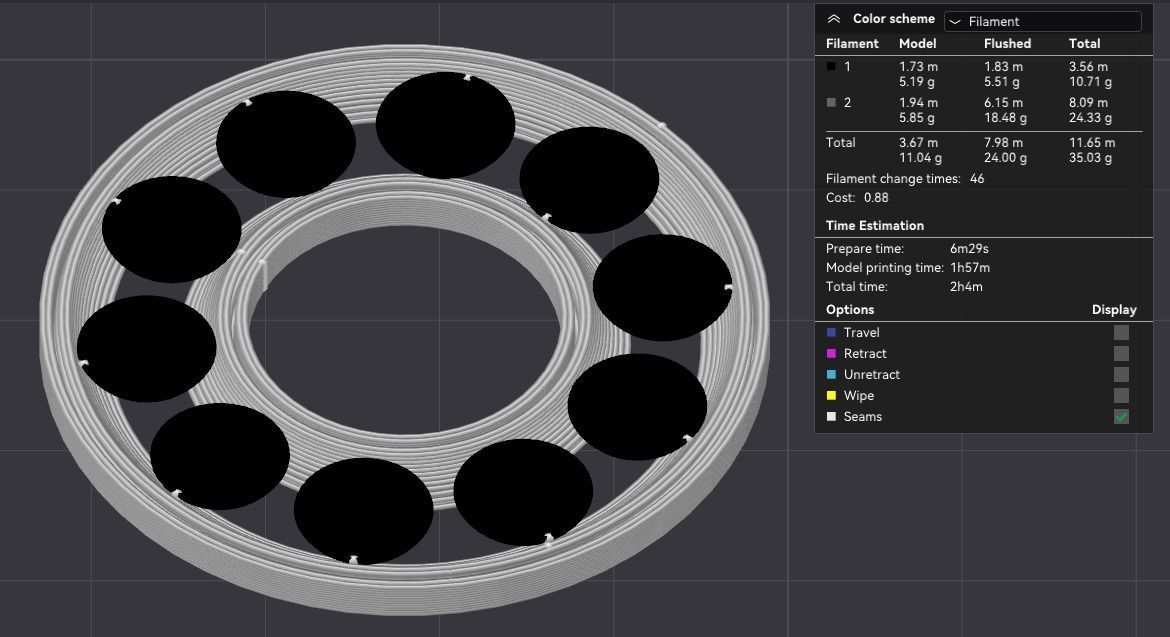
Task: Click the black swatch for filament 1
Action: [831, 66]
